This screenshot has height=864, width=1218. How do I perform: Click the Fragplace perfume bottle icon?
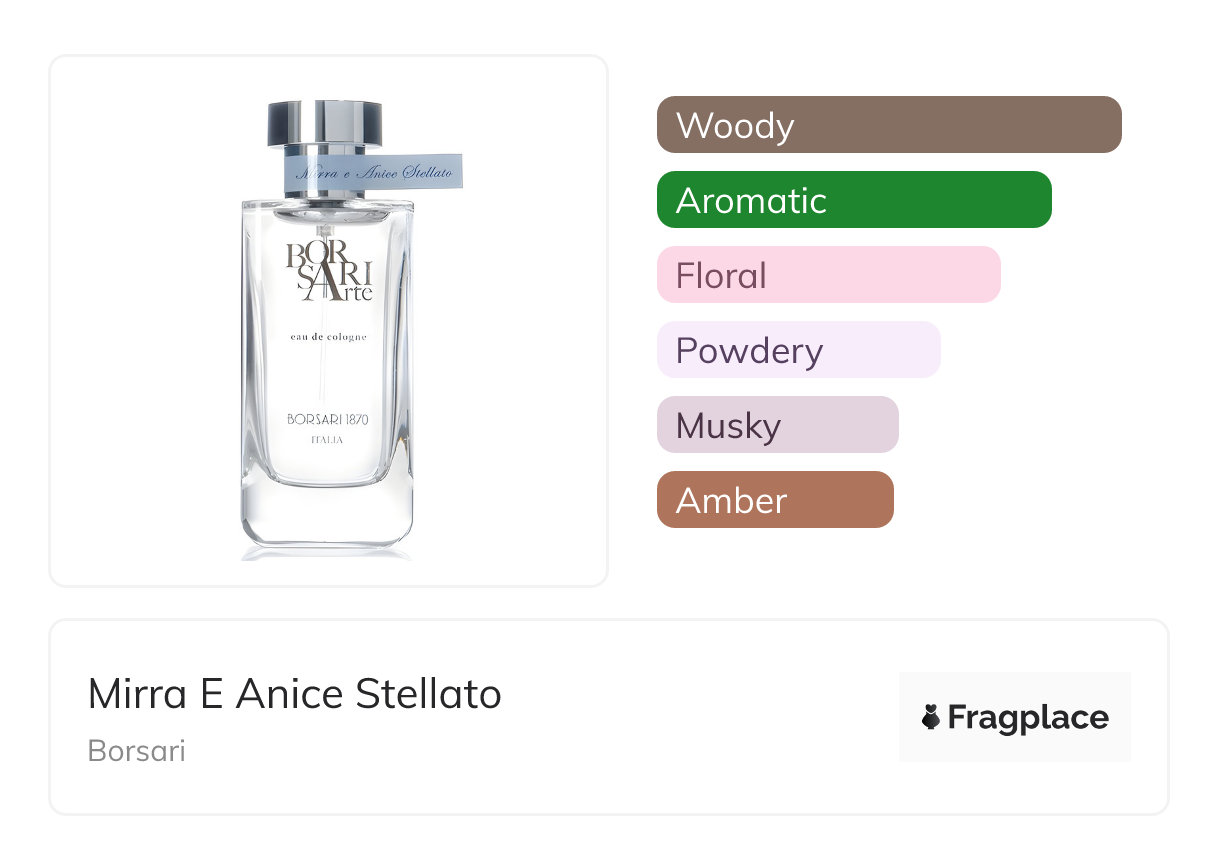(931, 718)
